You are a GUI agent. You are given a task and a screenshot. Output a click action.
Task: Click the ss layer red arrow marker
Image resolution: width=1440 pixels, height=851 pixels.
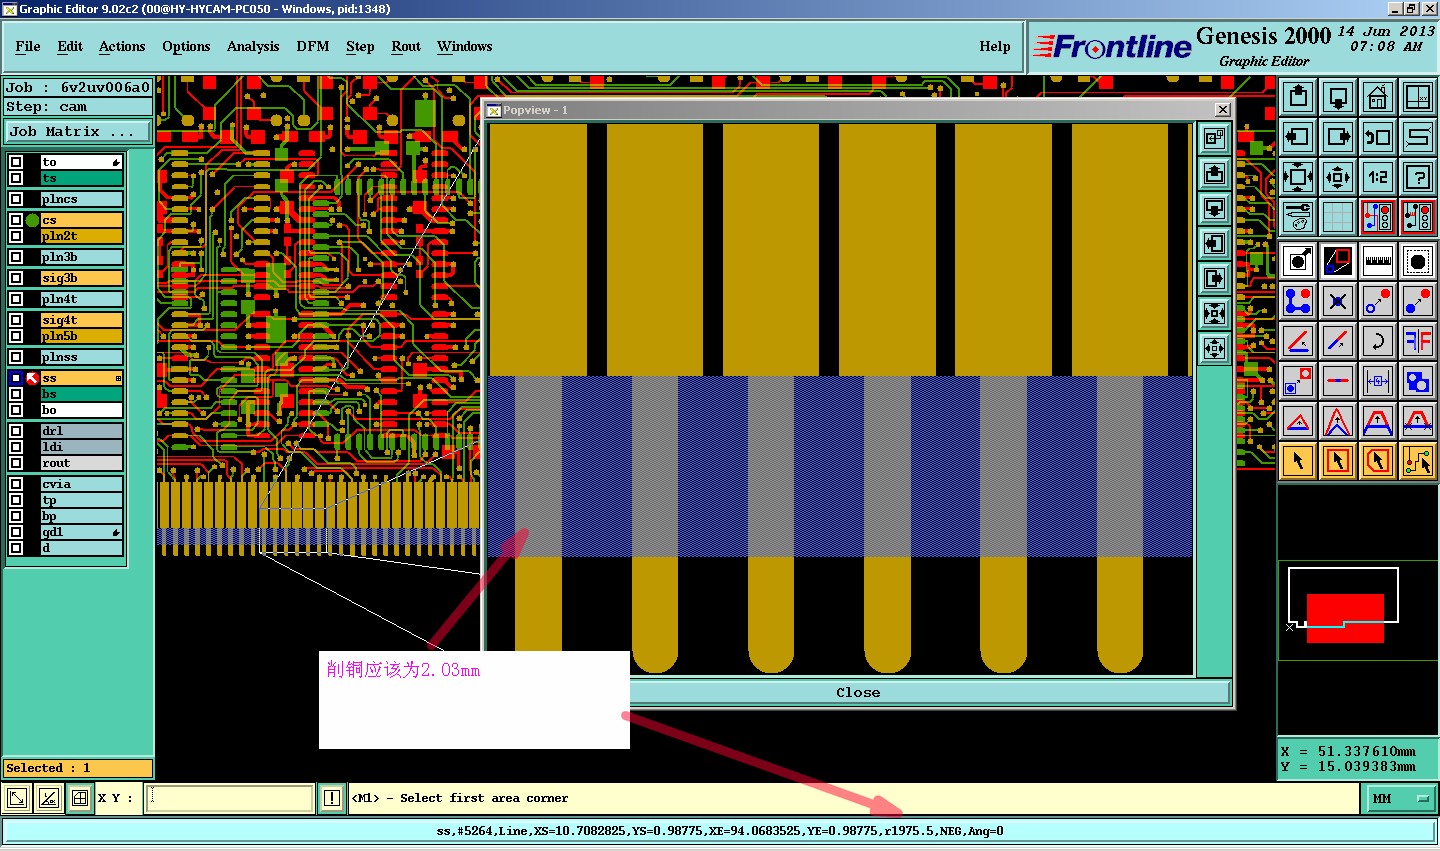click(x=32, y=378)
